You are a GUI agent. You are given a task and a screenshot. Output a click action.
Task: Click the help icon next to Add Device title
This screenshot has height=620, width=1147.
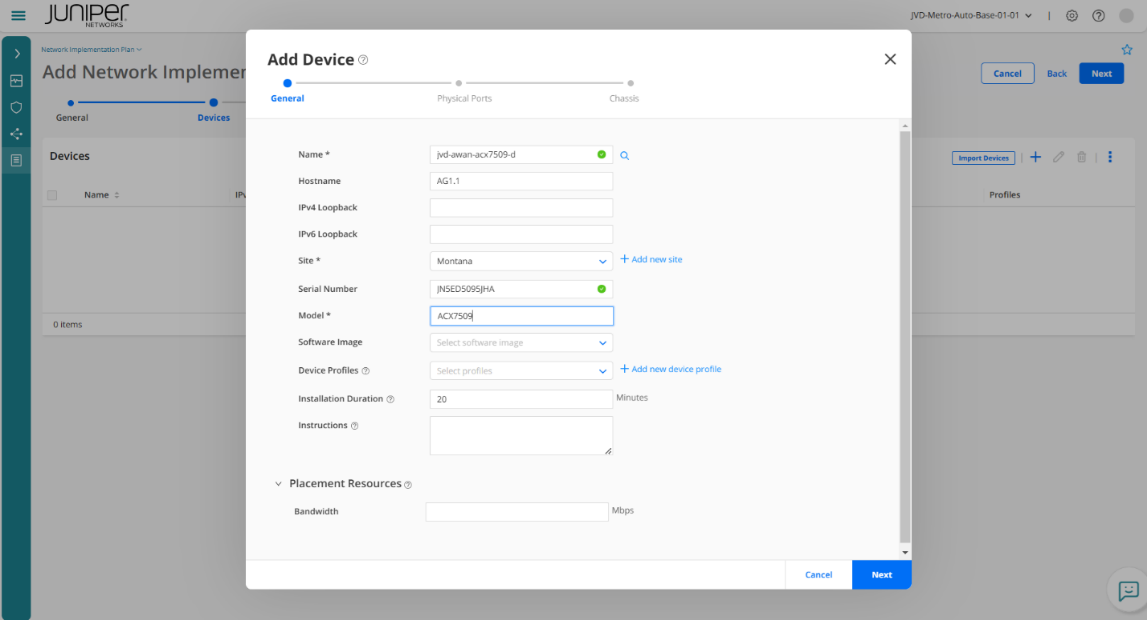tap(363, 60)
